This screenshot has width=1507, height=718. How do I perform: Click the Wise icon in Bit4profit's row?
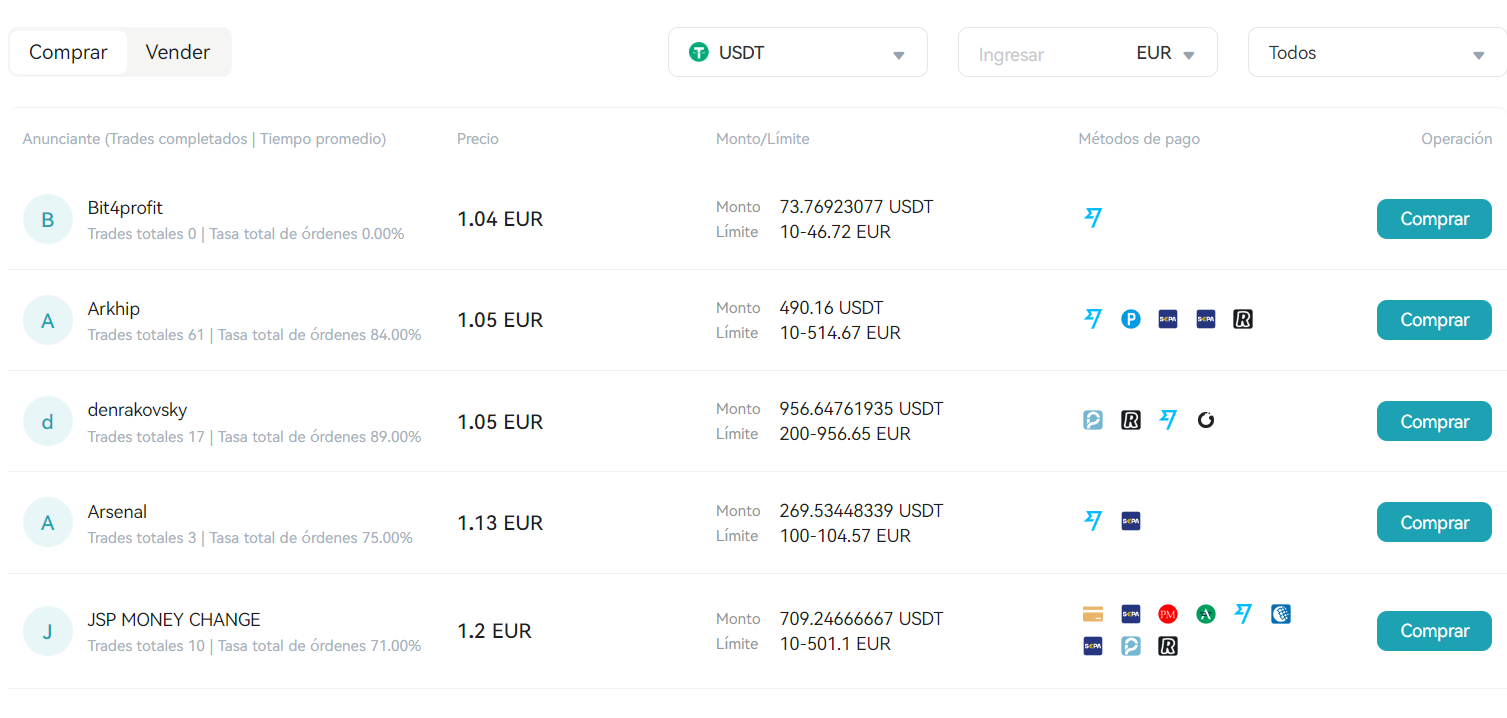[x=1093, y=218]
